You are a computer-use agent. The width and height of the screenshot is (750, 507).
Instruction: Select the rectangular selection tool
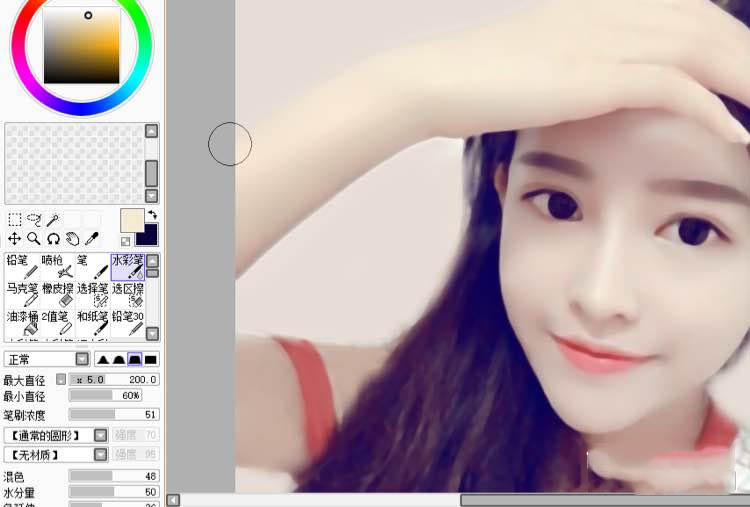point(15,220)
